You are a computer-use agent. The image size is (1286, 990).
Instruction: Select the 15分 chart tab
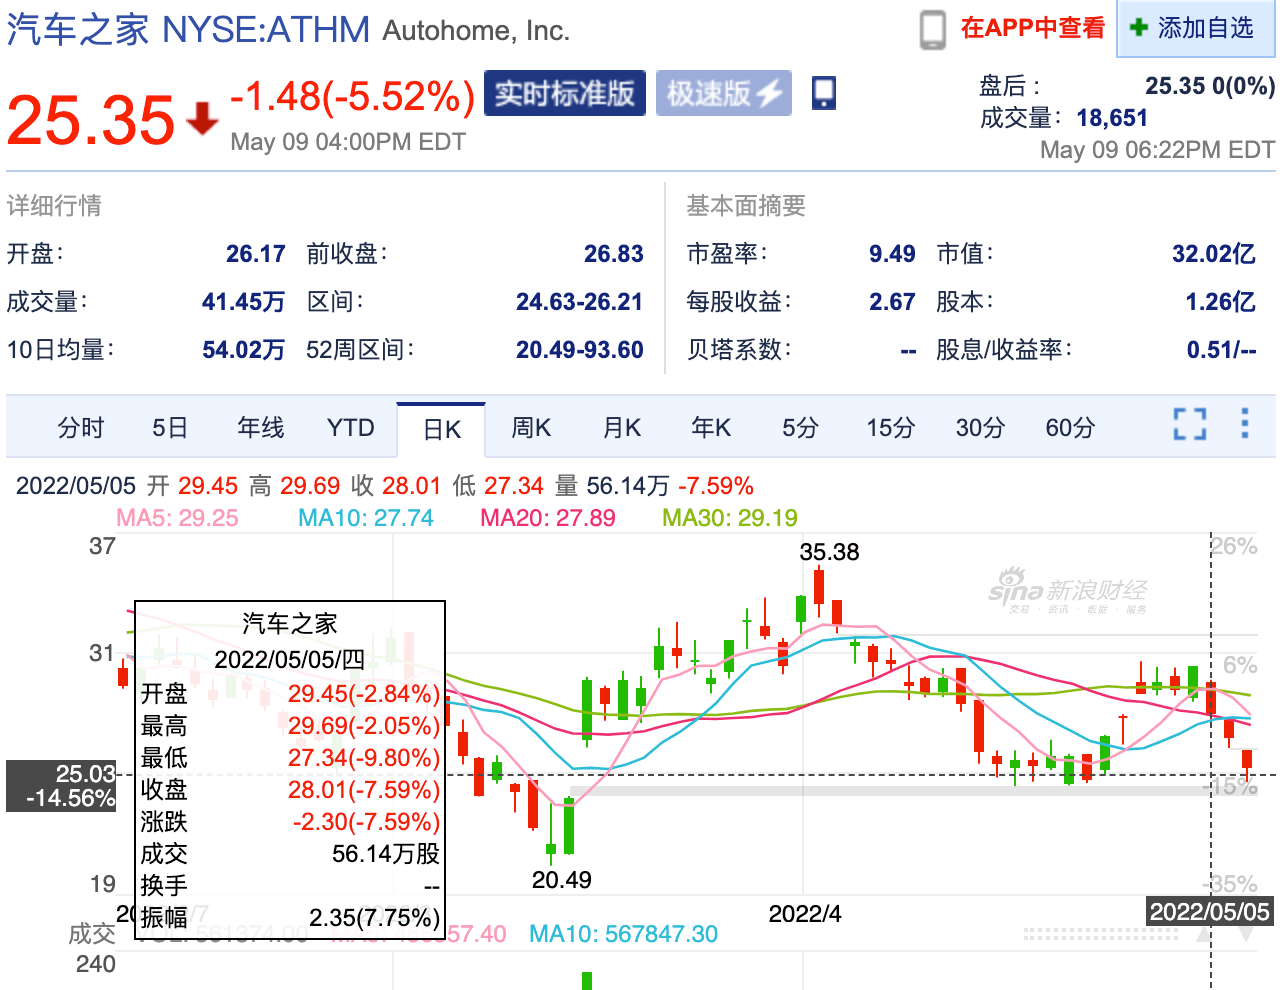pyautogui.click(x=890, y=428)
